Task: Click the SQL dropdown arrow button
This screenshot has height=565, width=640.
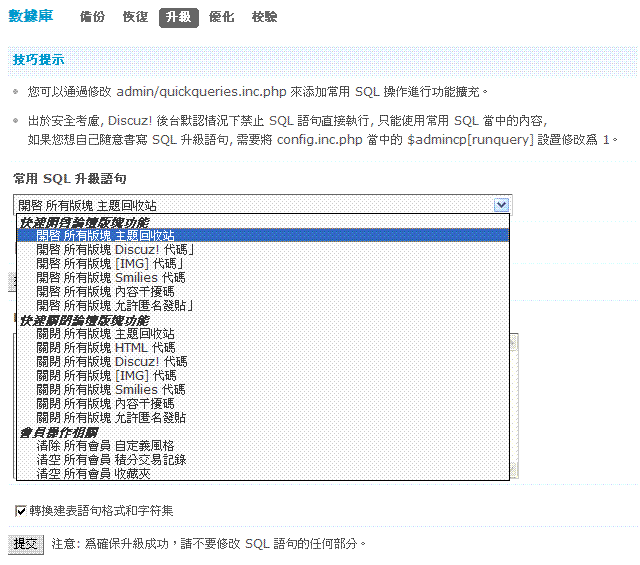Action: tap(501, 205)
